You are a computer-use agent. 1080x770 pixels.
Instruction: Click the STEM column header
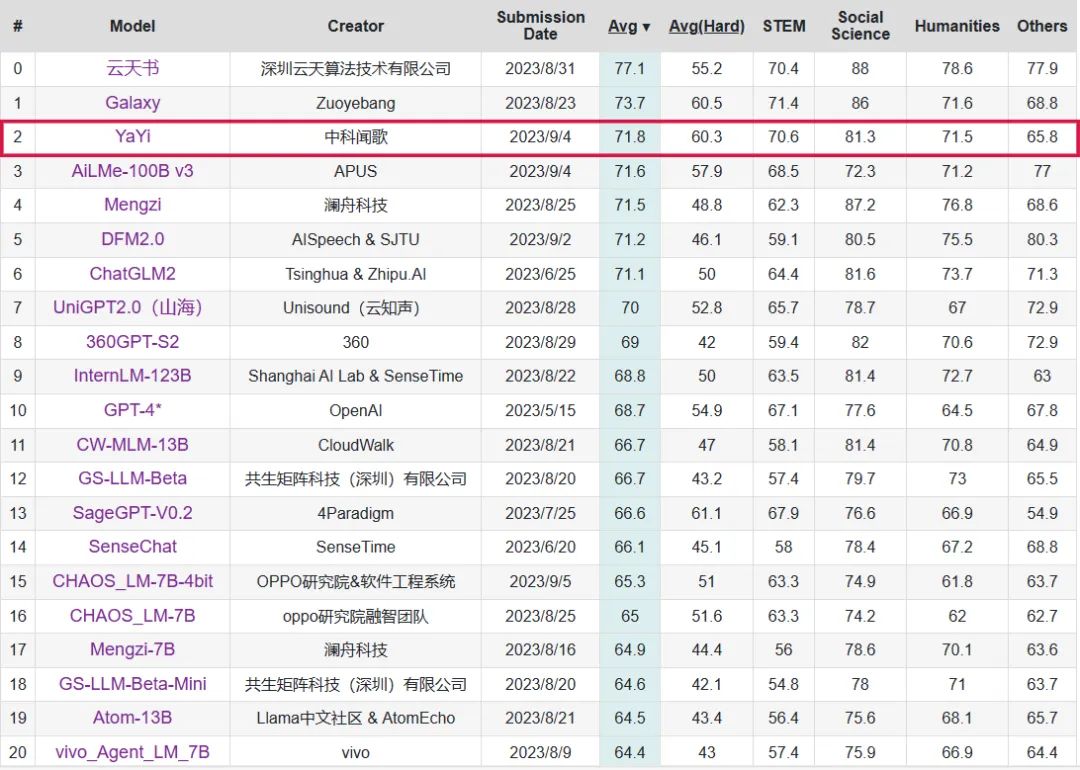point(784,26)
